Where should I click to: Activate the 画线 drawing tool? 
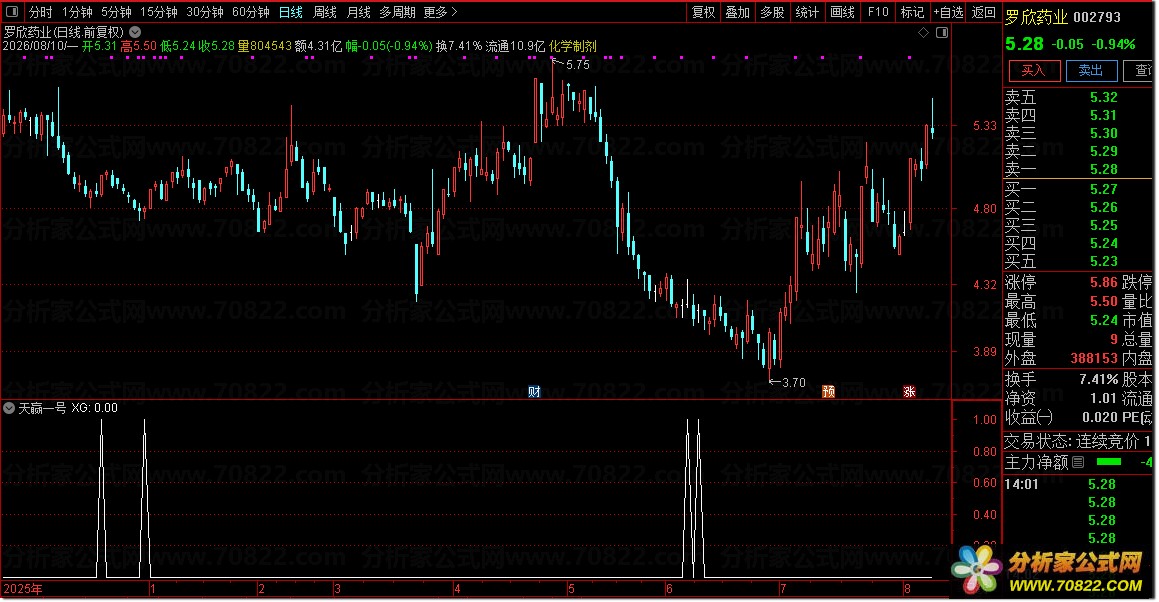843,12
